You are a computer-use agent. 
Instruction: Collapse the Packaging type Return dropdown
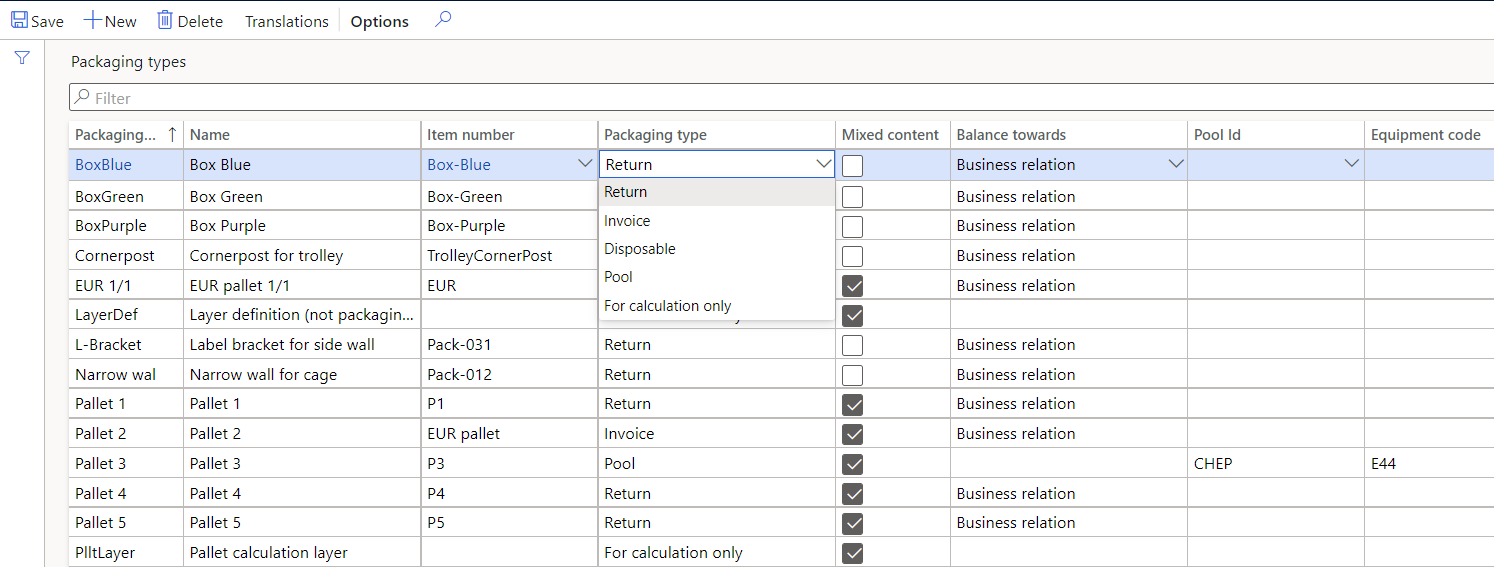(824, 164)
